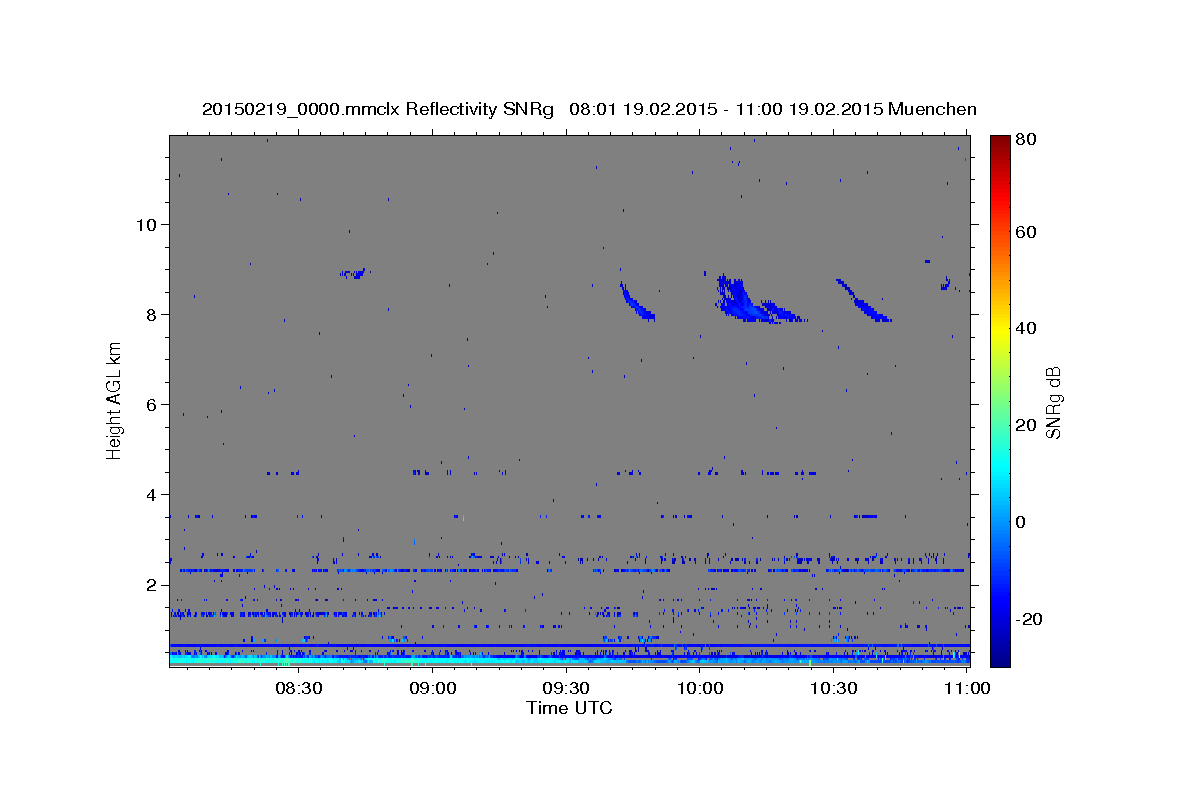This screenshot has height=800, width=1200.
Task: Click the 10:30 time tick label
Action: (833, 688)
